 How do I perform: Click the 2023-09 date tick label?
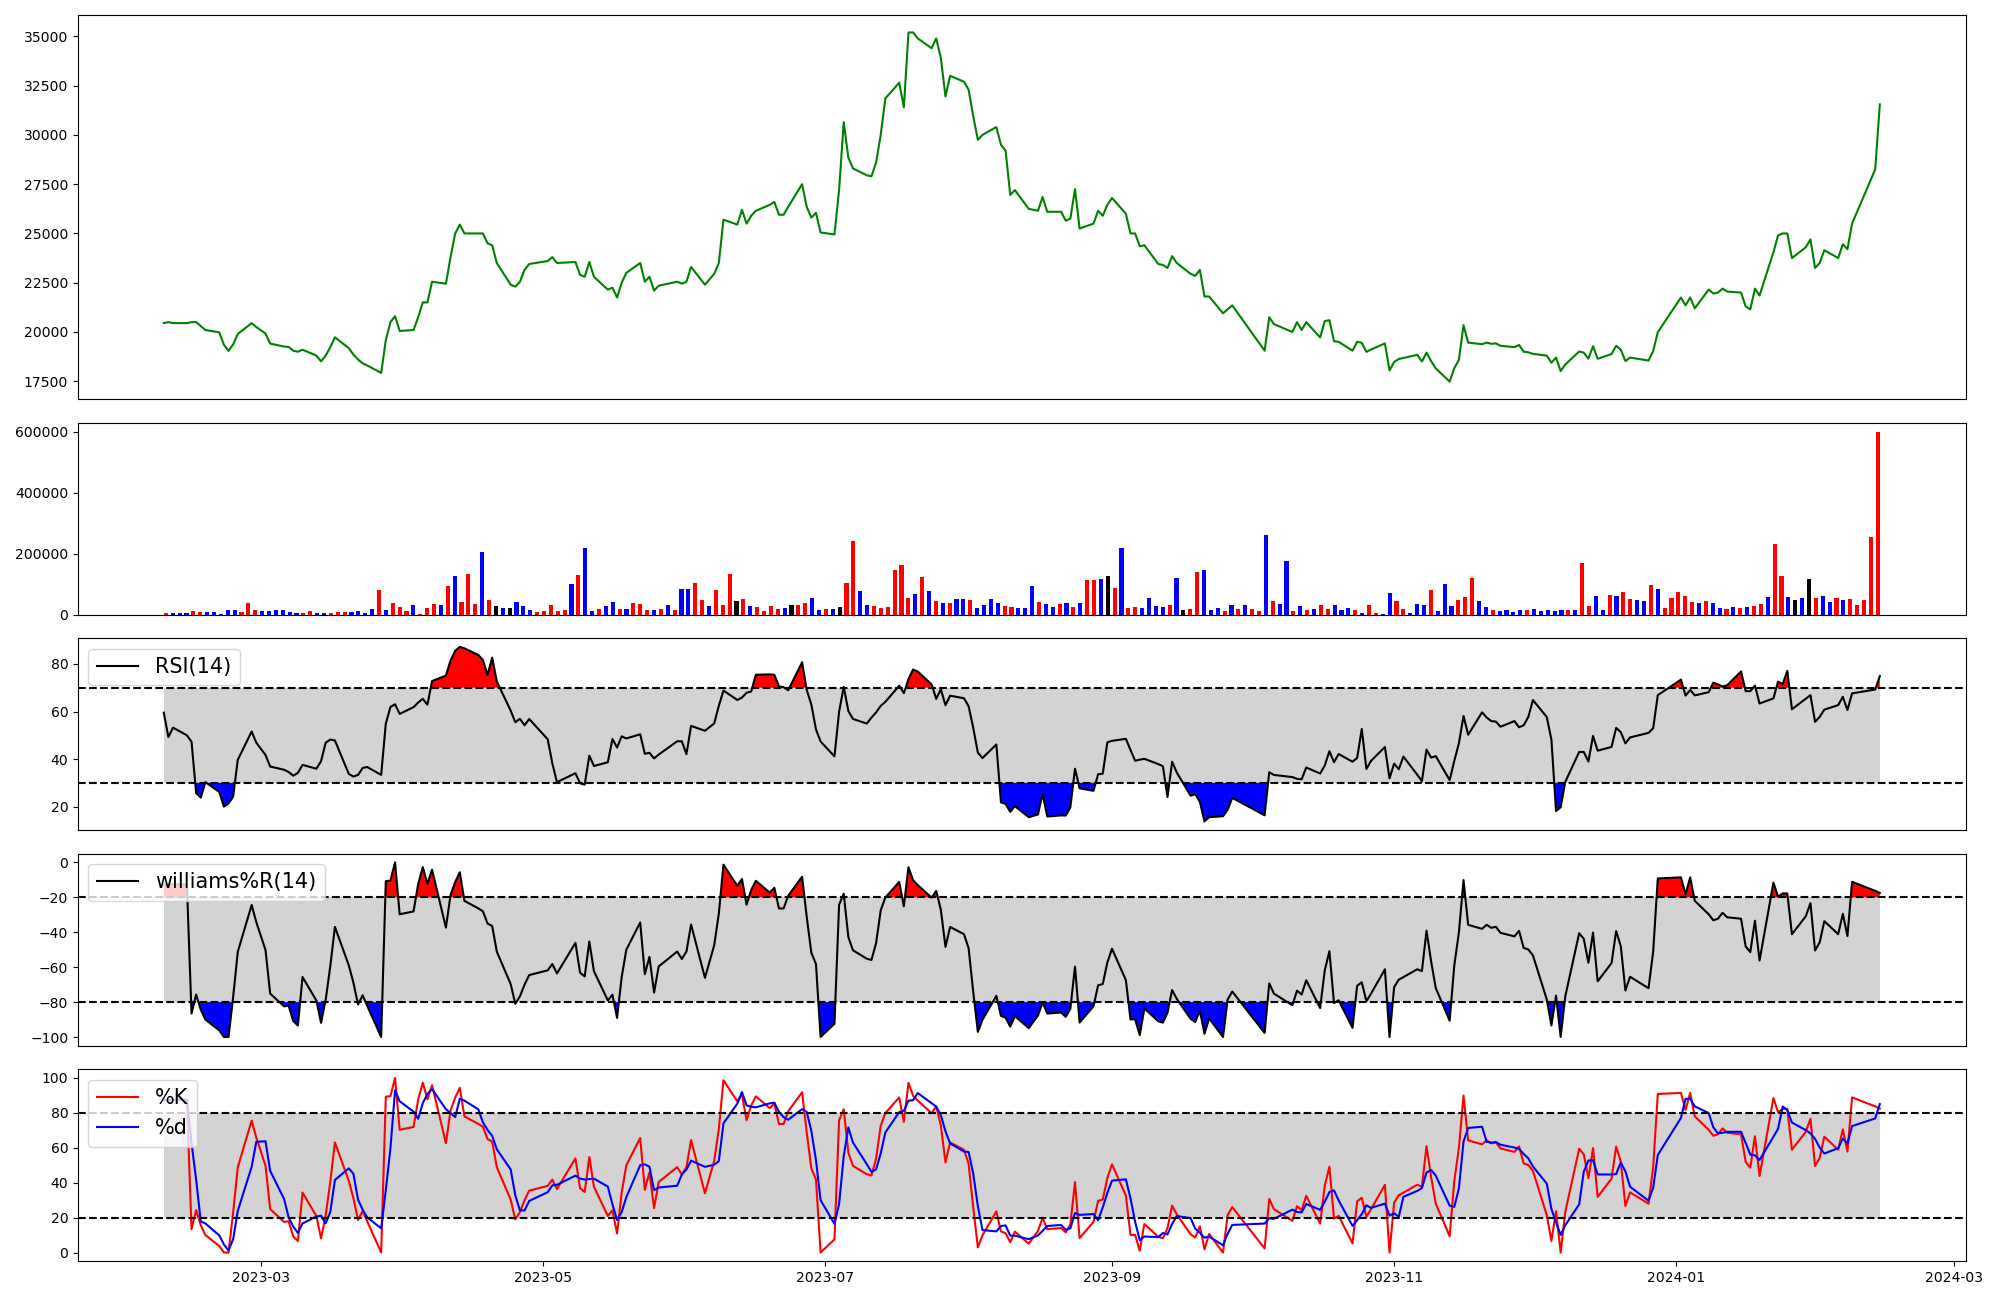[x=1112, y=1276]
